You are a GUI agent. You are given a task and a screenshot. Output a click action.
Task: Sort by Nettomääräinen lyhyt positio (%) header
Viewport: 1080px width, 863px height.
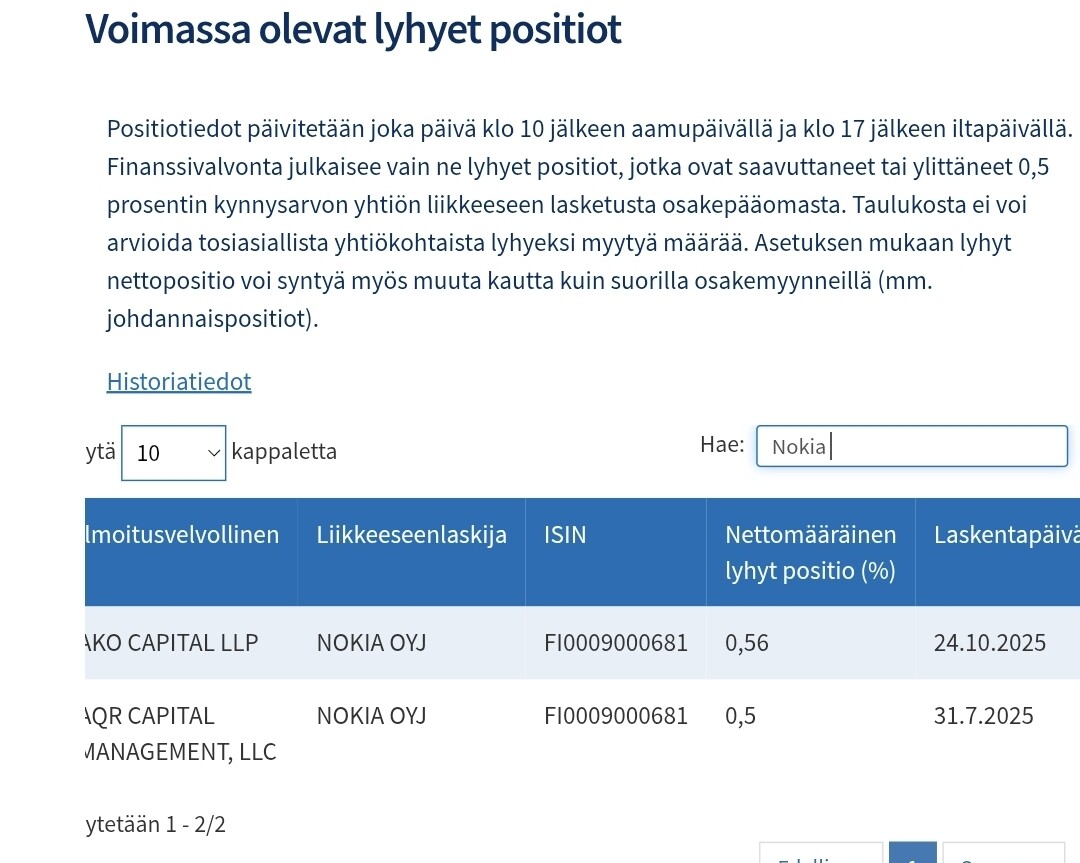810,553
